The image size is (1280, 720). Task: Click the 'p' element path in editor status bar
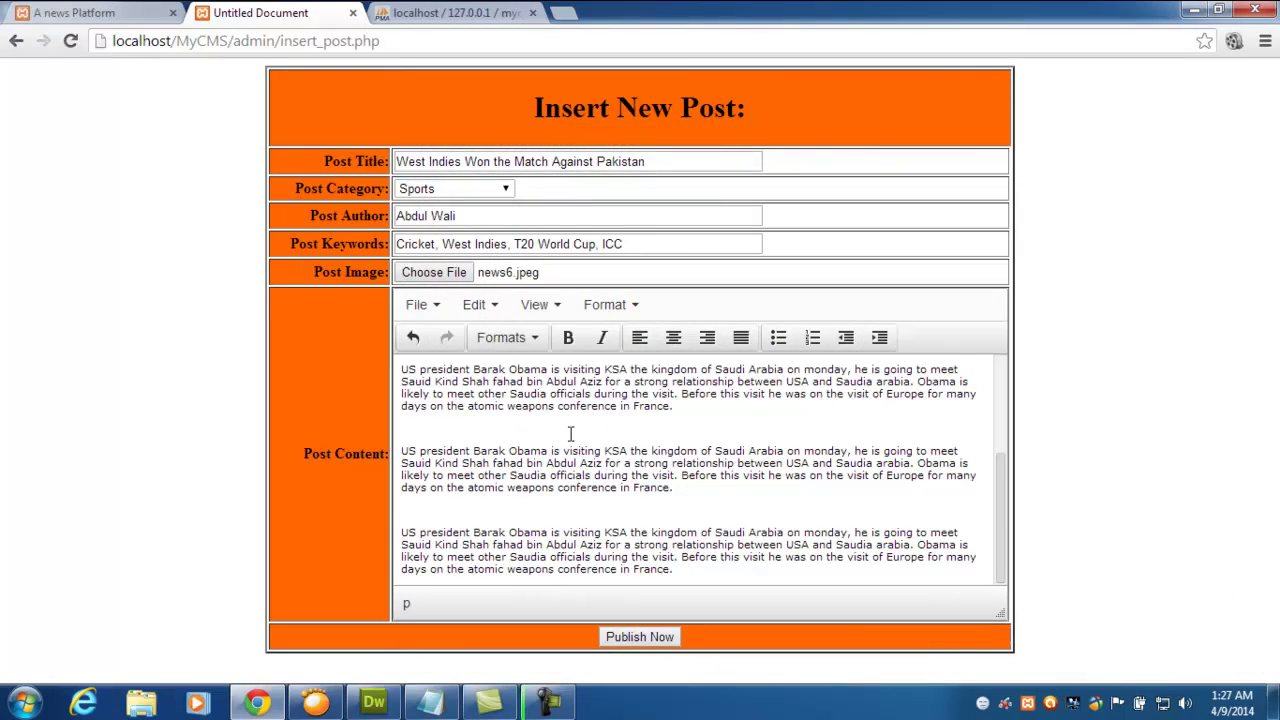click(x=407, y=604)
